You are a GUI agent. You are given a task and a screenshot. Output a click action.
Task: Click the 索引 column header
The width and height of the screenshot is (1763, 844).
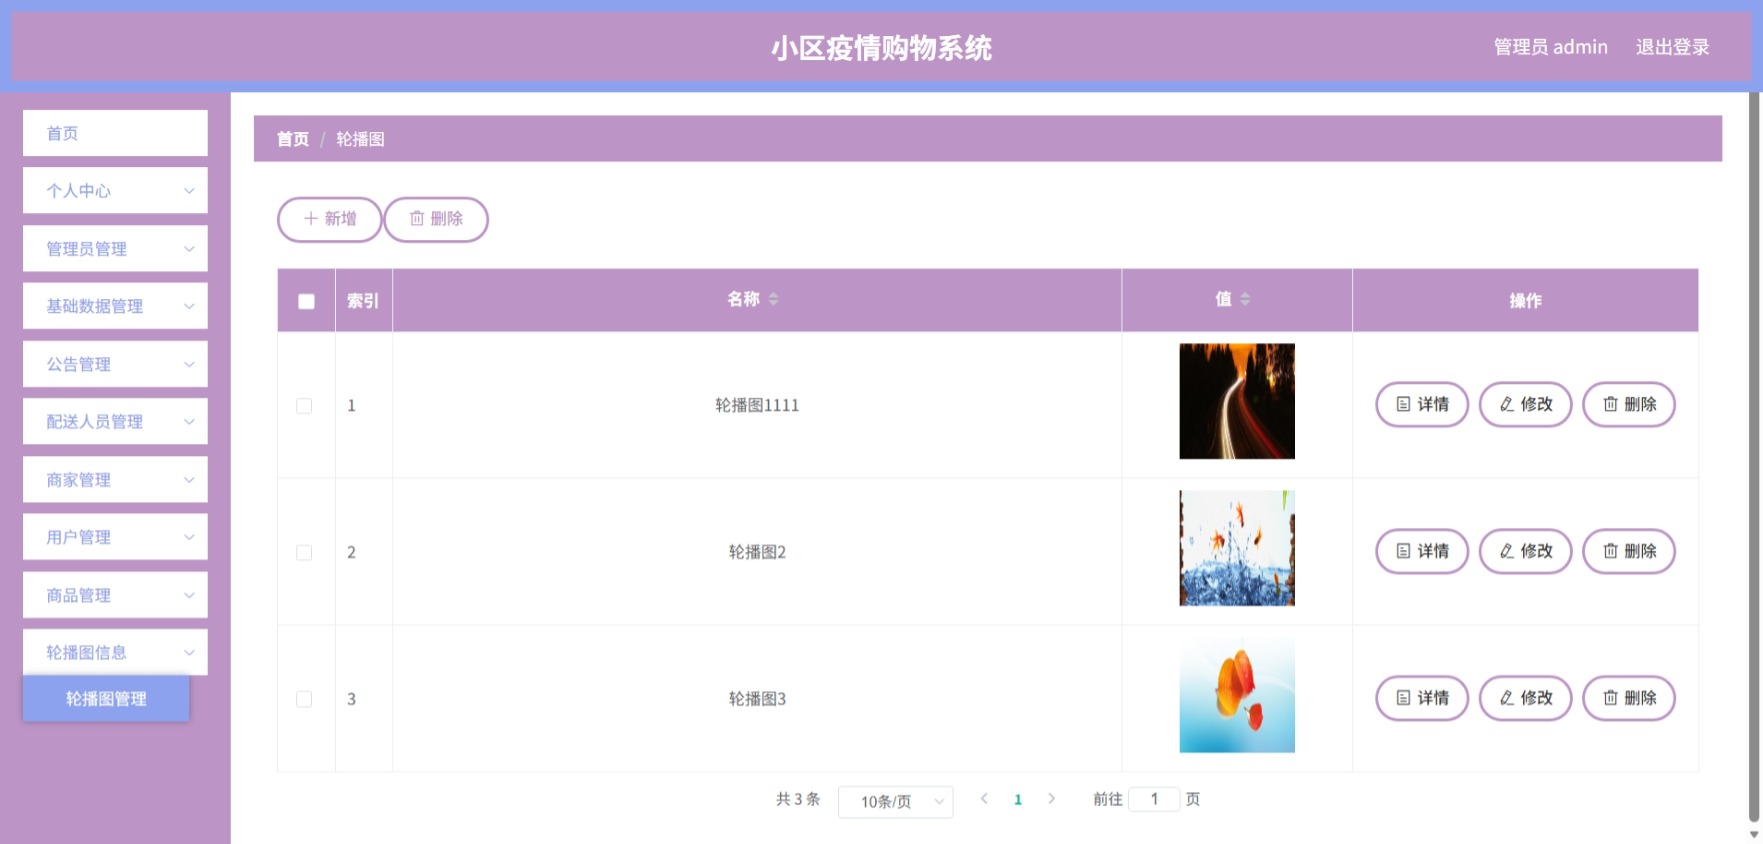point(363,300)
